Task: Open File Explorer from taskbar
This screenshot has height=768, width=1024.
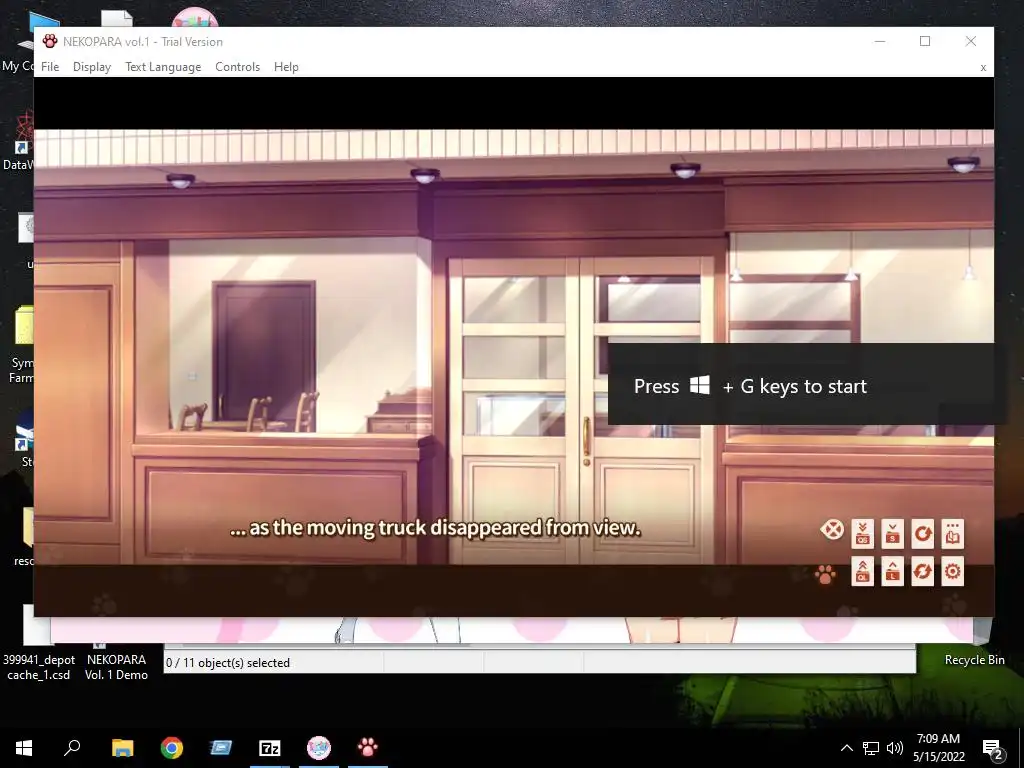Action: click(x=122, y=748)
